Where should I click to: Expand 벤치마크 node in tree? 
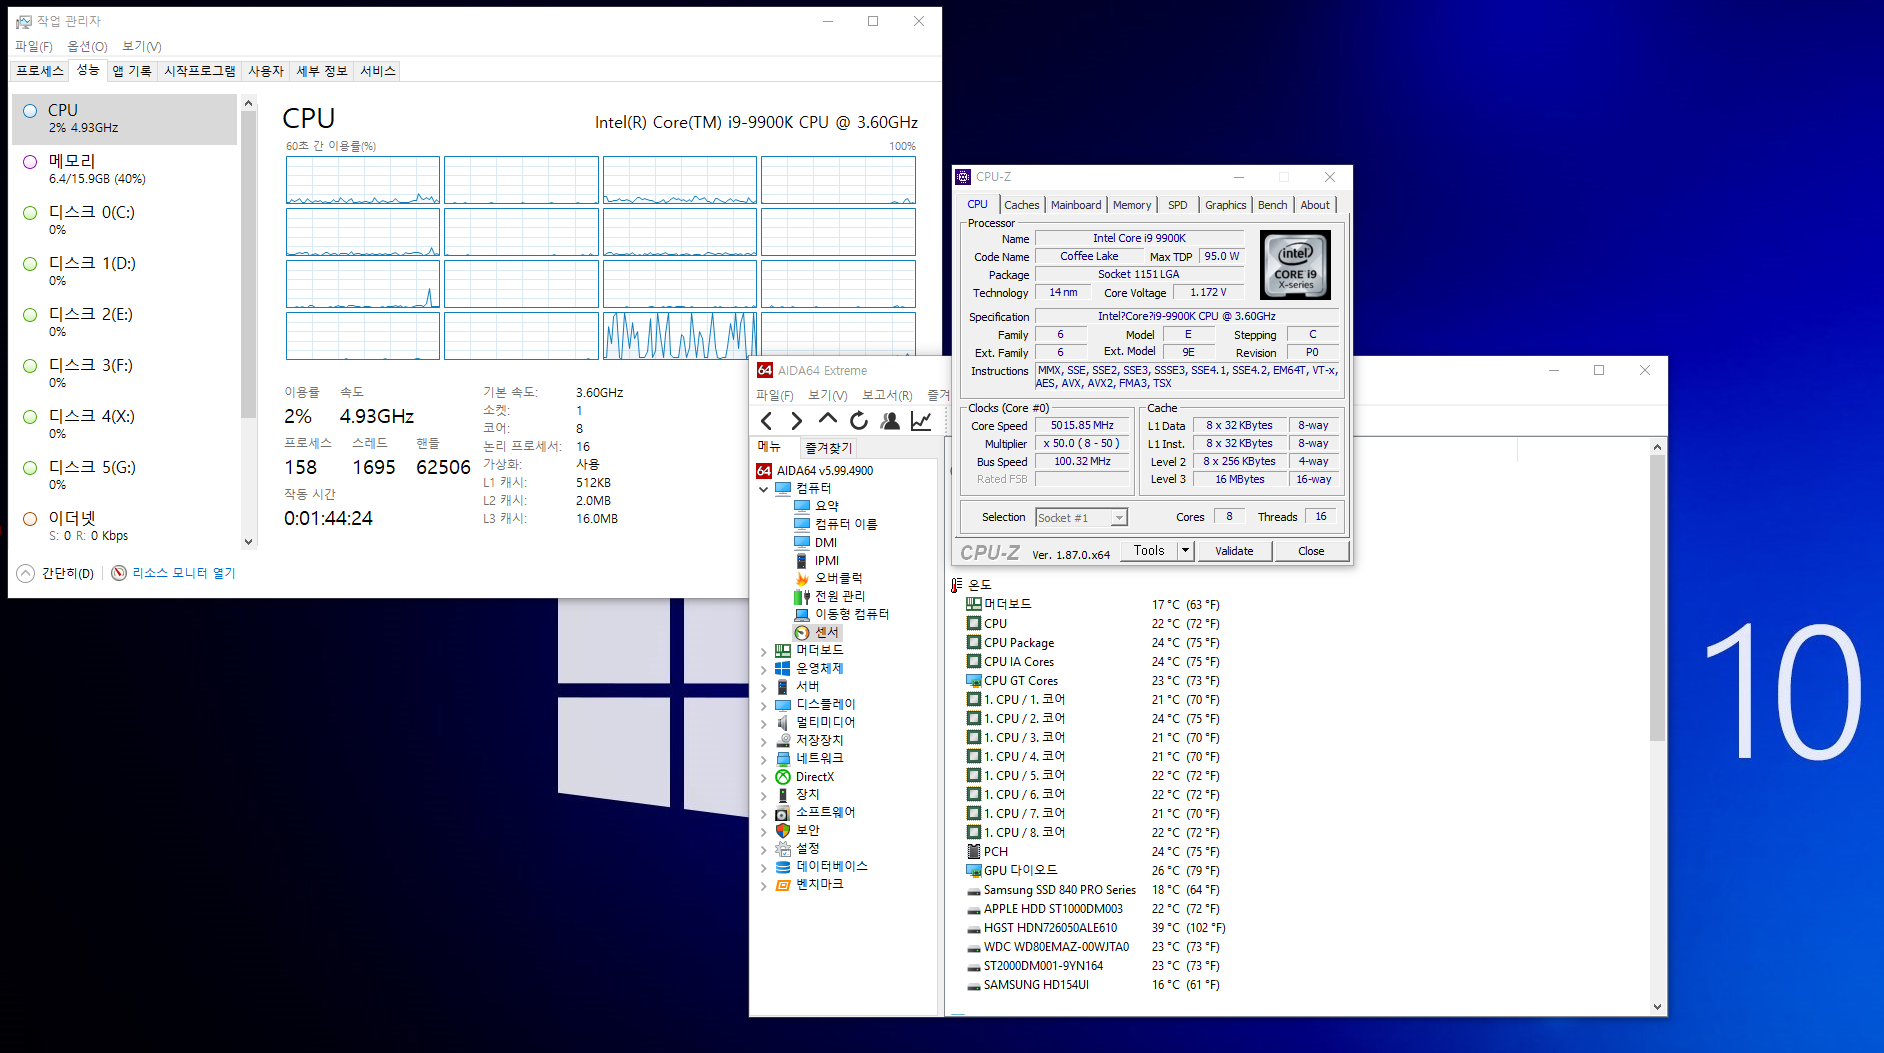pos(764,885)
